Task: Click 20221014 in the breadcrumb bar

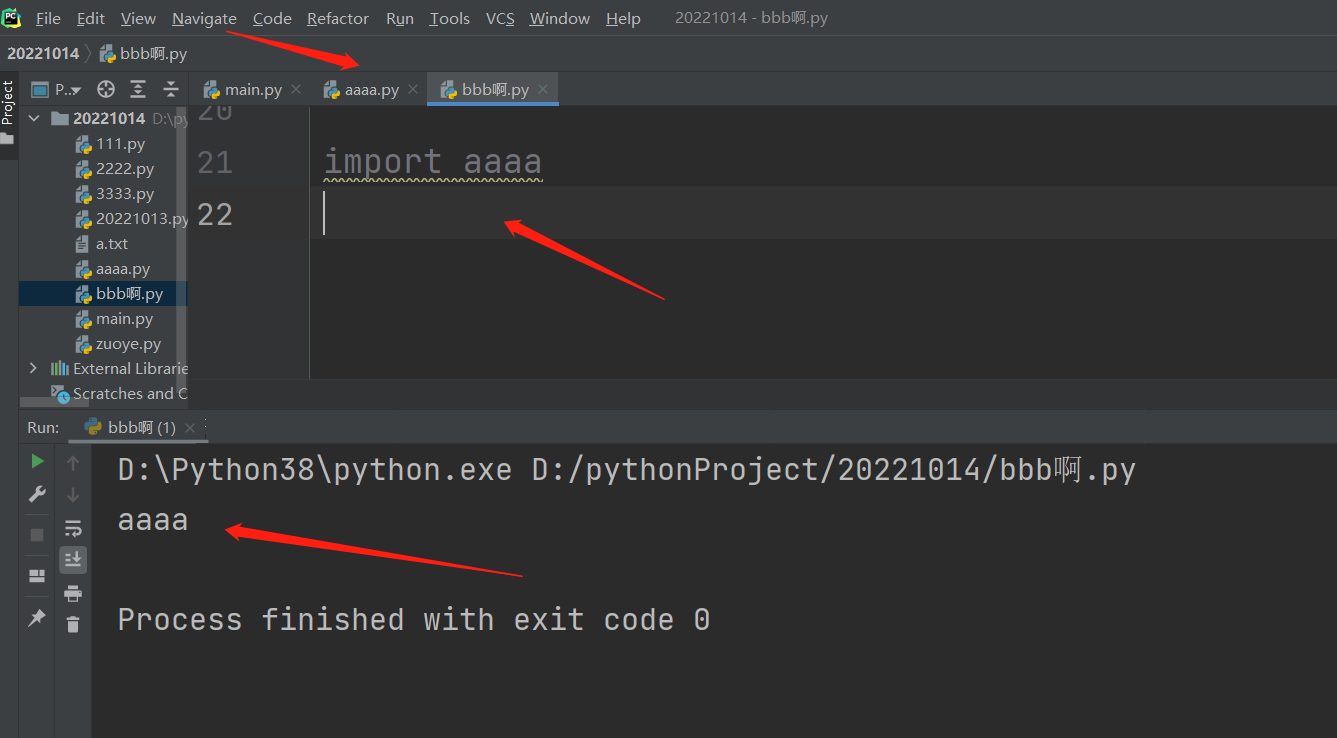Action: point(43,53)
